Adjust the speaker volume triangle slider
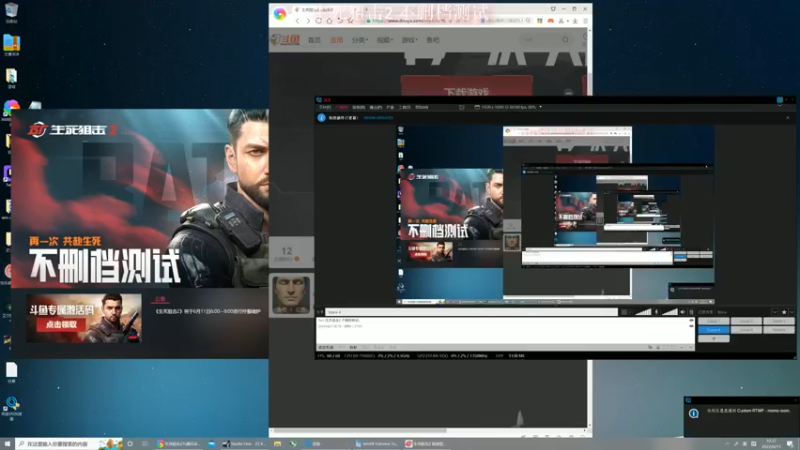This screenshot has width=800, height=450. (669, 312)
